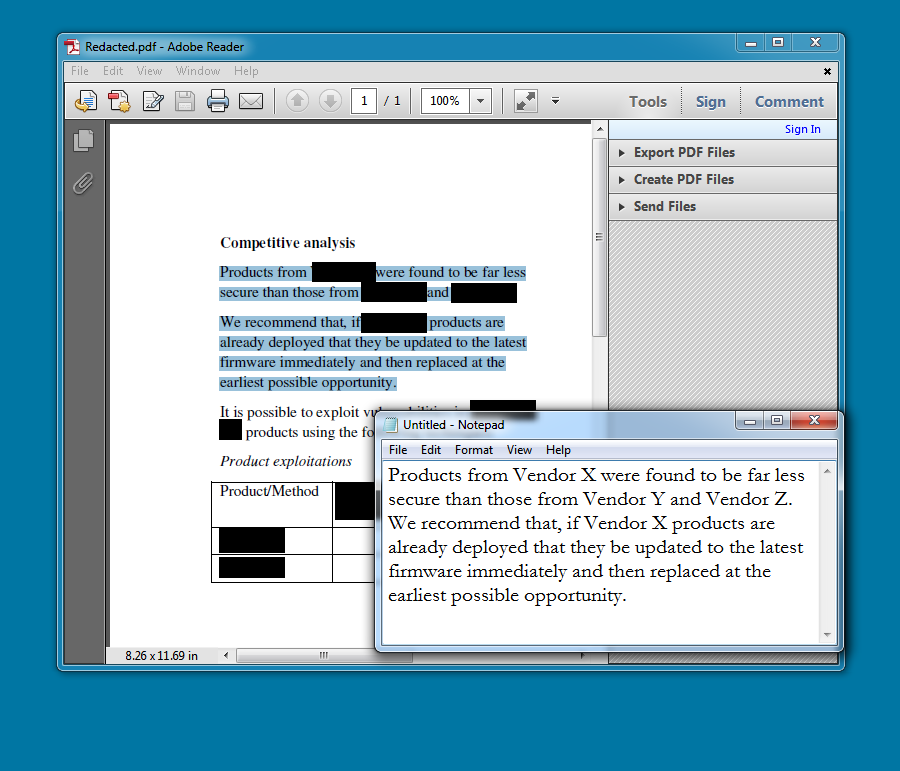This screenshot has width=900, height=771.
Task: Open Adobe Reader Edit menu
Action: 113,71
